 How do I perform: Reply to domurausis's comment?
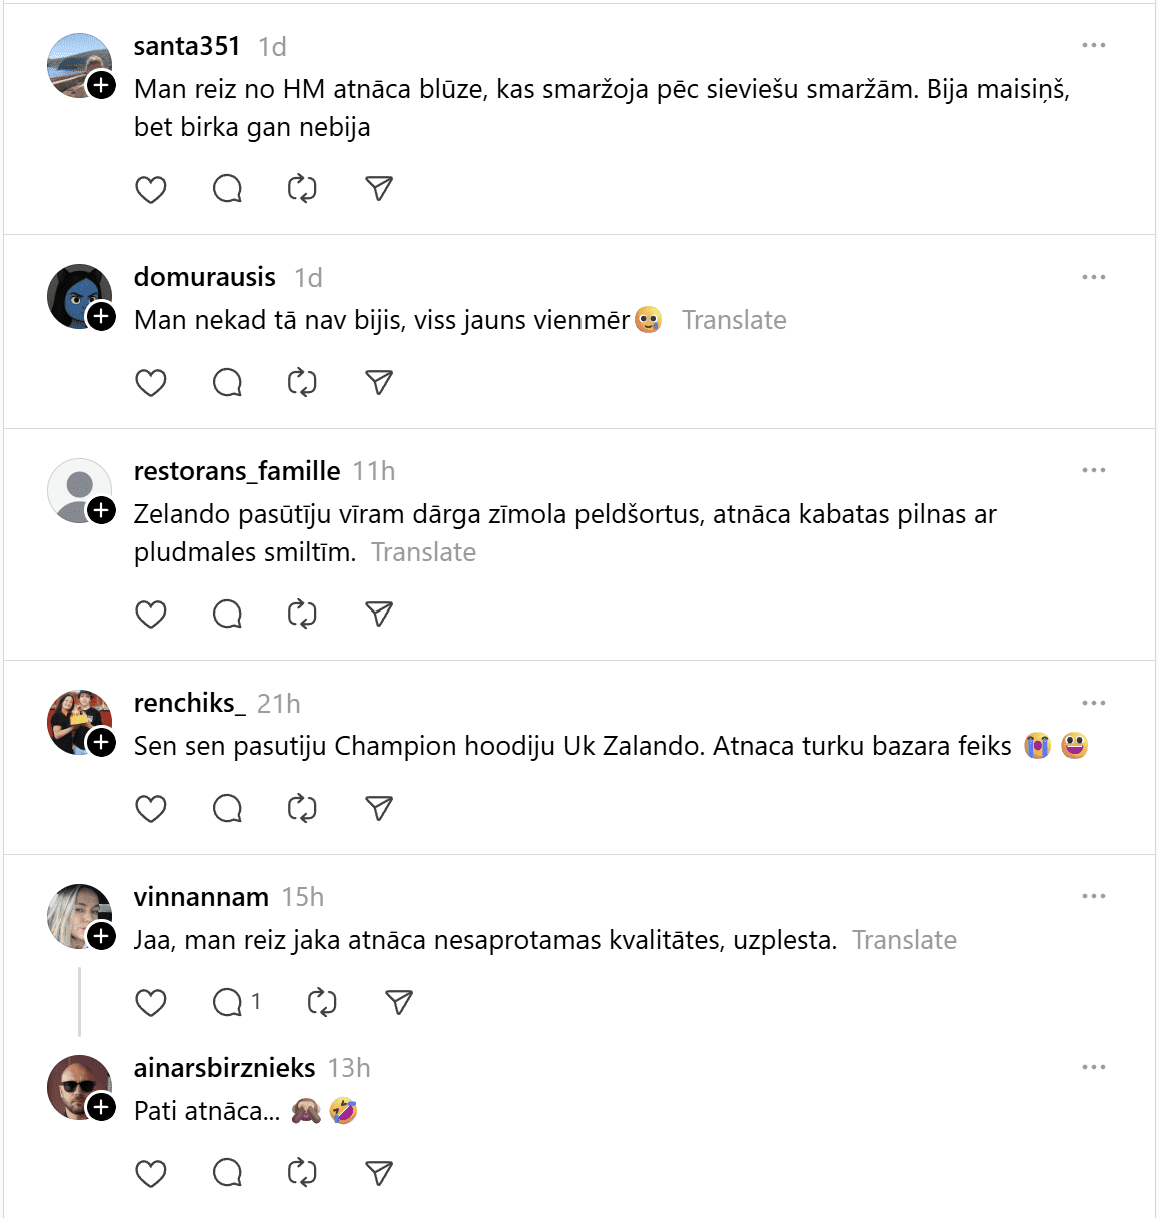[227, 382]
